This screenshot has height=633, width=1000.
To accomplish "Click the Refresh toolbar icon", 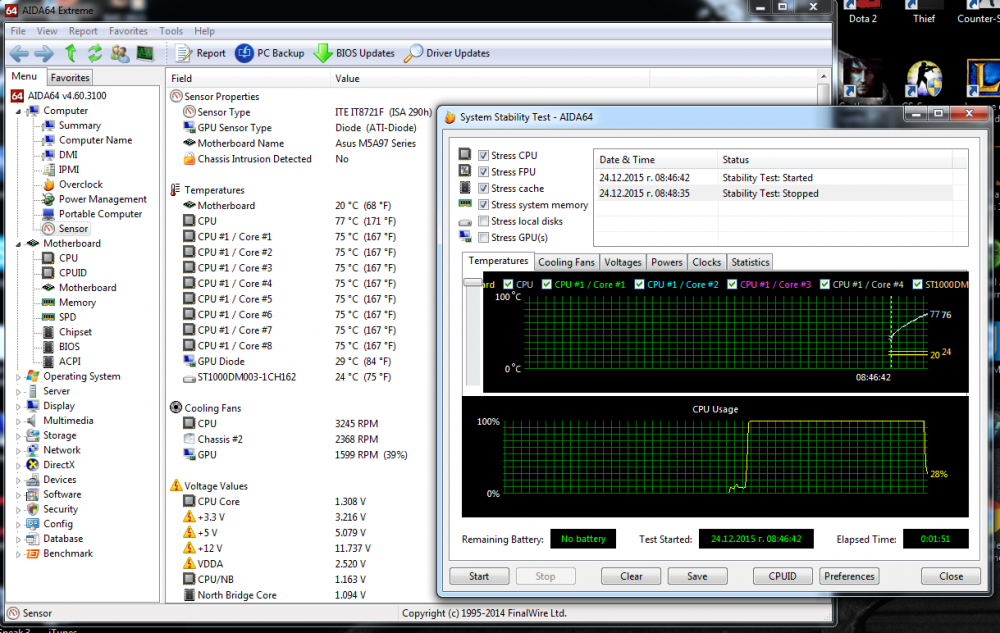I will click(94, 54).
